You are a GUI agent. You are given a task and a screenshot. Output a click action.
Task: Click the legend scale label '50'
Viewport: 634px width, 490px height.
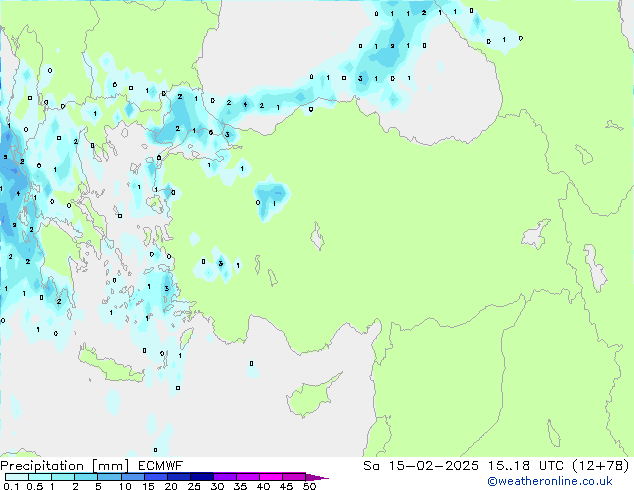tap(309, 486)
